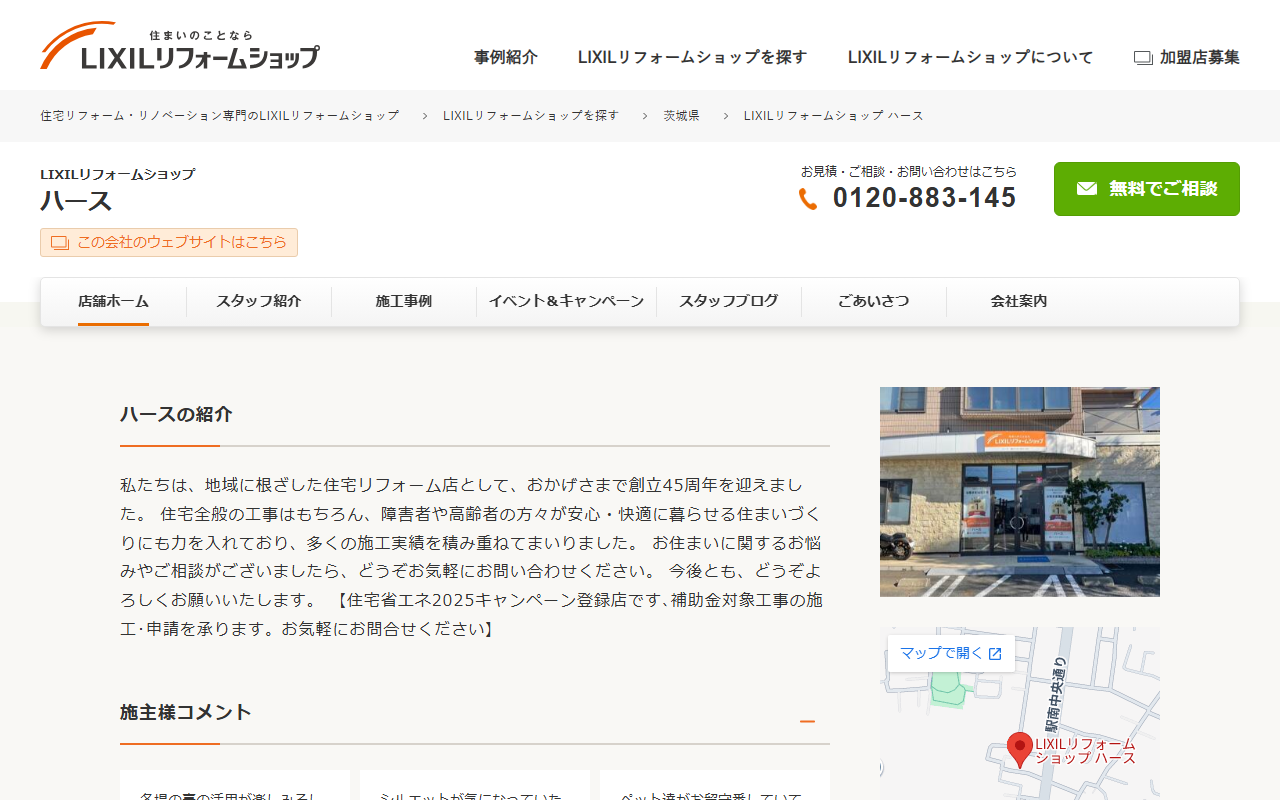This screenshot has width=1280, height=800.
Task: Collapse the 施主様コメント section with minus
Action: click(808, 722)
